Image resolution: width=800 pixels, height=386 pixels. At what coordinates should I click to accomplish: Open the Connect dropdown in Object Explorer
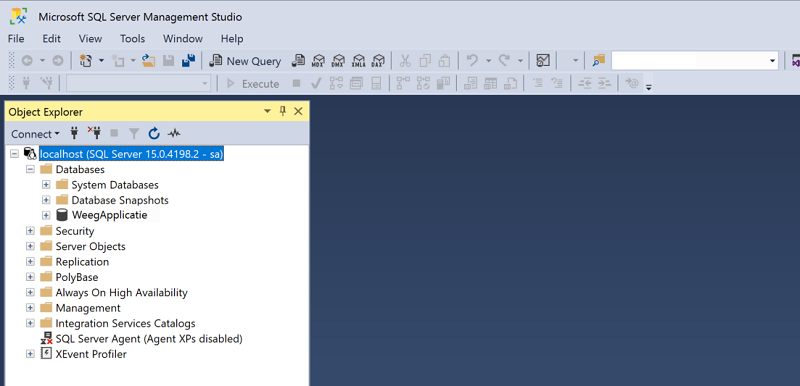(35, 134)
